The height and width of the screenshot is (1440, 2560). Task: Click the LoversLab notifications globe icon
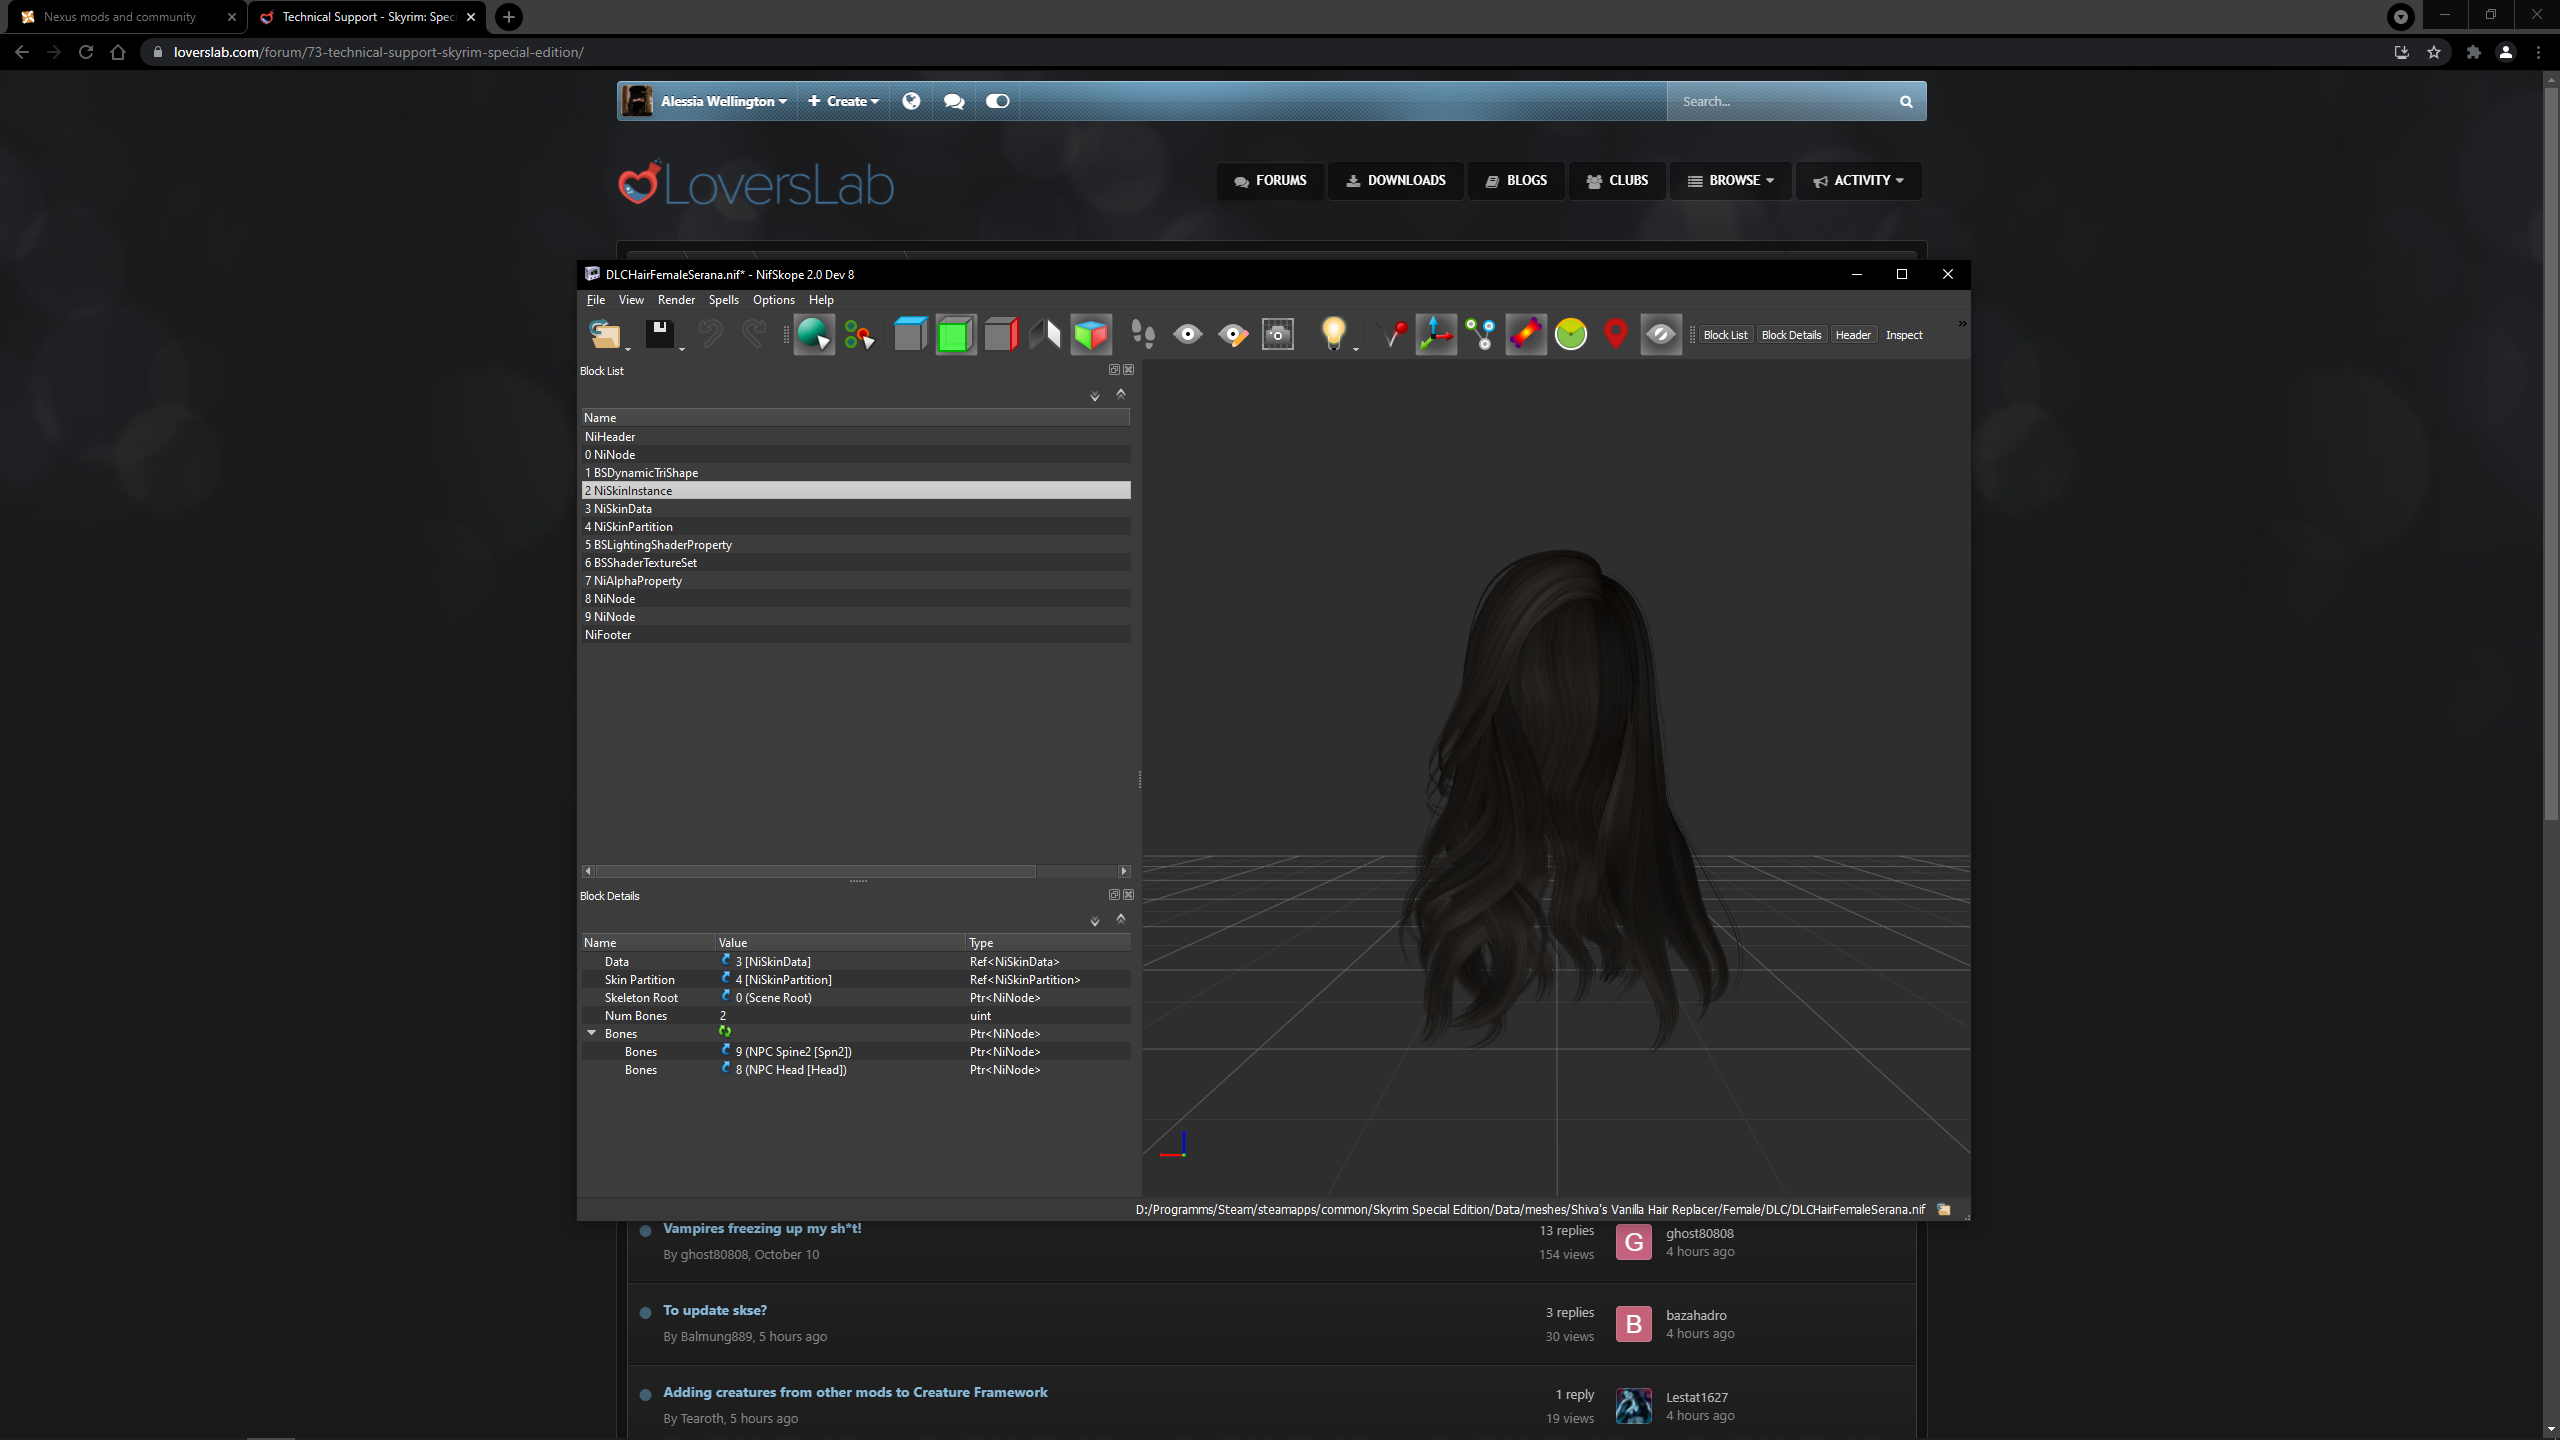tap(911, 101)
